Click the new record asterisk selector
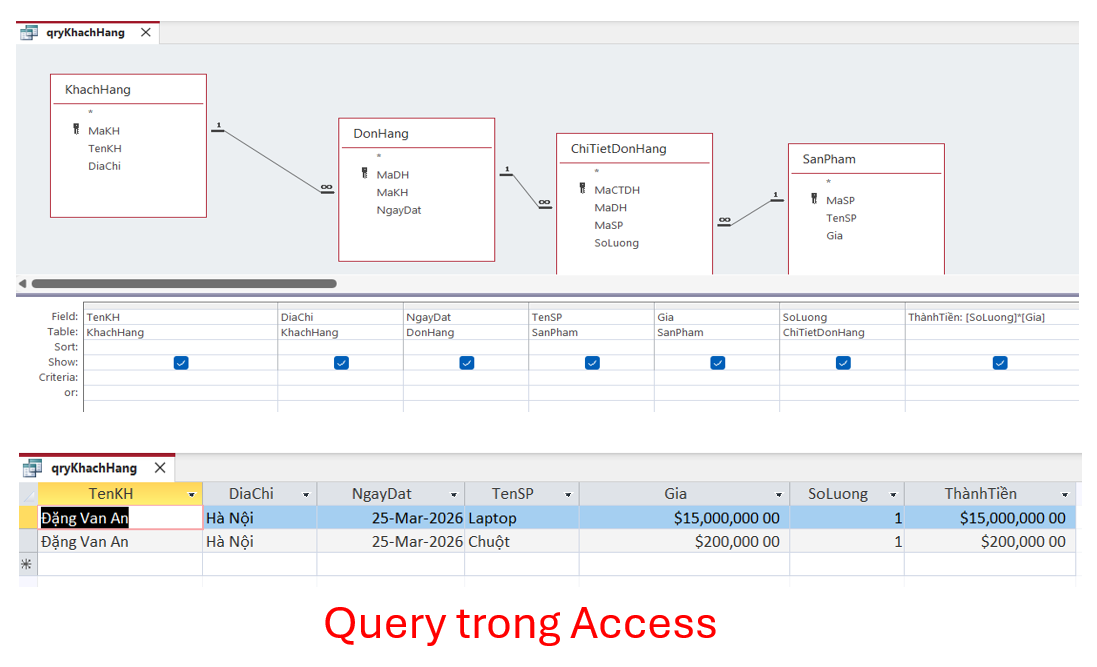Image resolution: width=1097 pixels, height=667 pixels. (x=27, y=563)
